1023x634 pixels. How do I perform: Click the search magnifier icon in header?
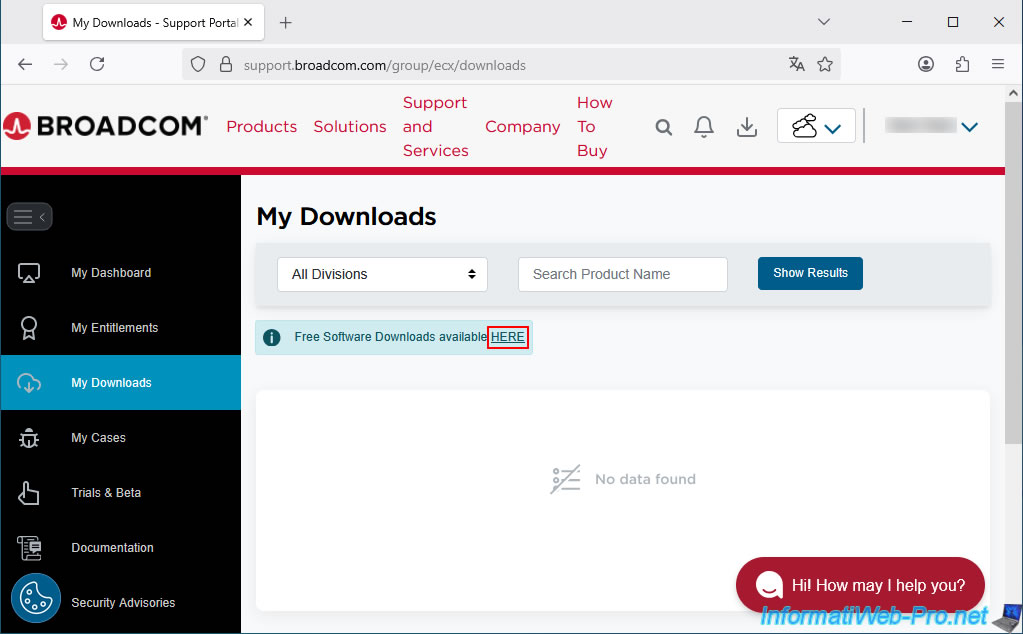pos(663,127)
